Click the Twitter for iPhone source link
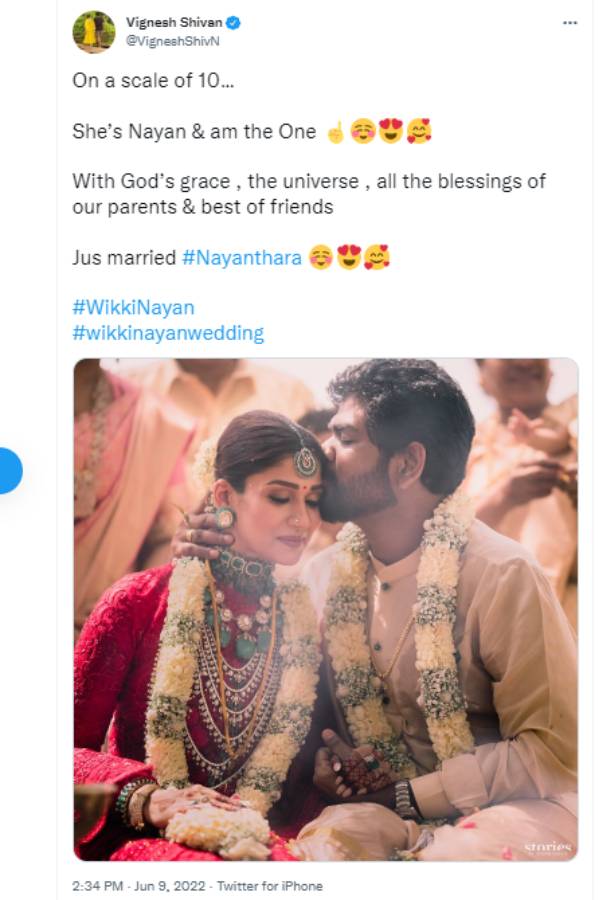Viewport: 600px width, 900px height. [x=270, y=886]
